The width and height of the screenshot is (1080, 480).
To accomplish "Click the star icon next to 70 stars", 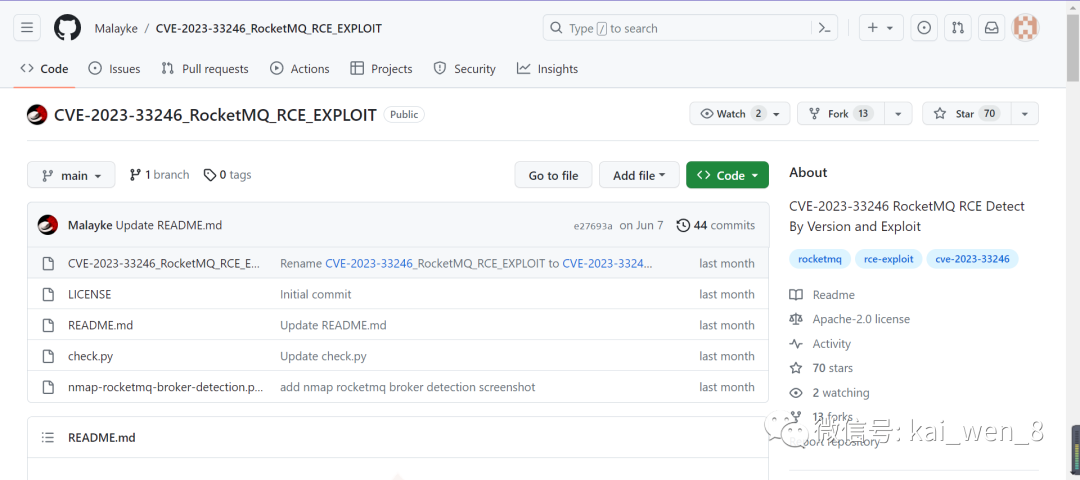I will click(796, 368).
